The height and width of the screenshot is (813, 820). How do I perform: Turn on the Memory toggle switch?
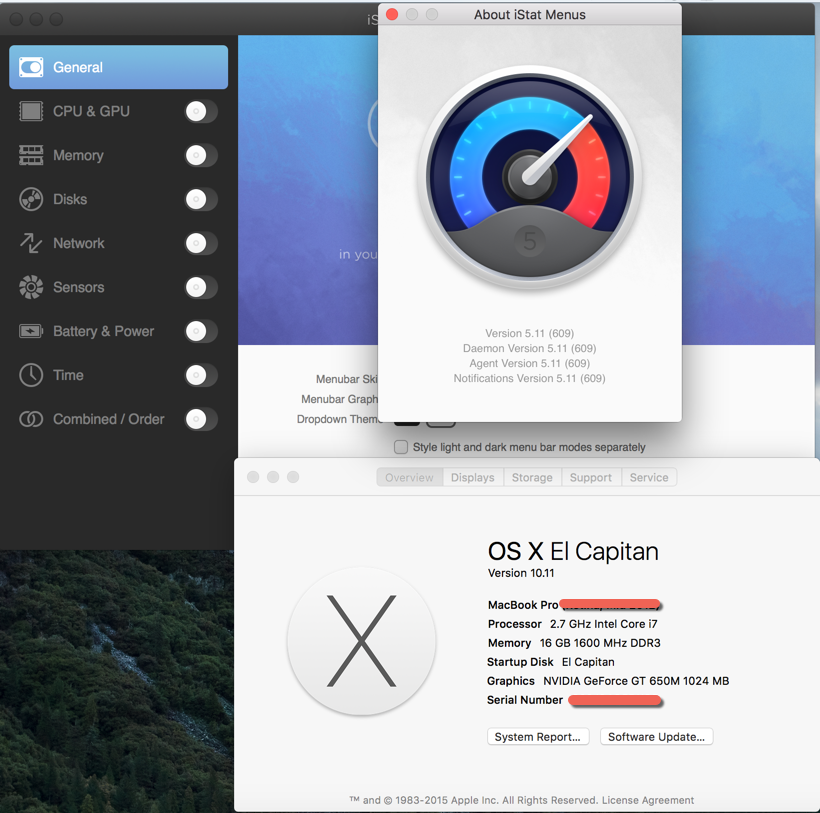point(201,155)
